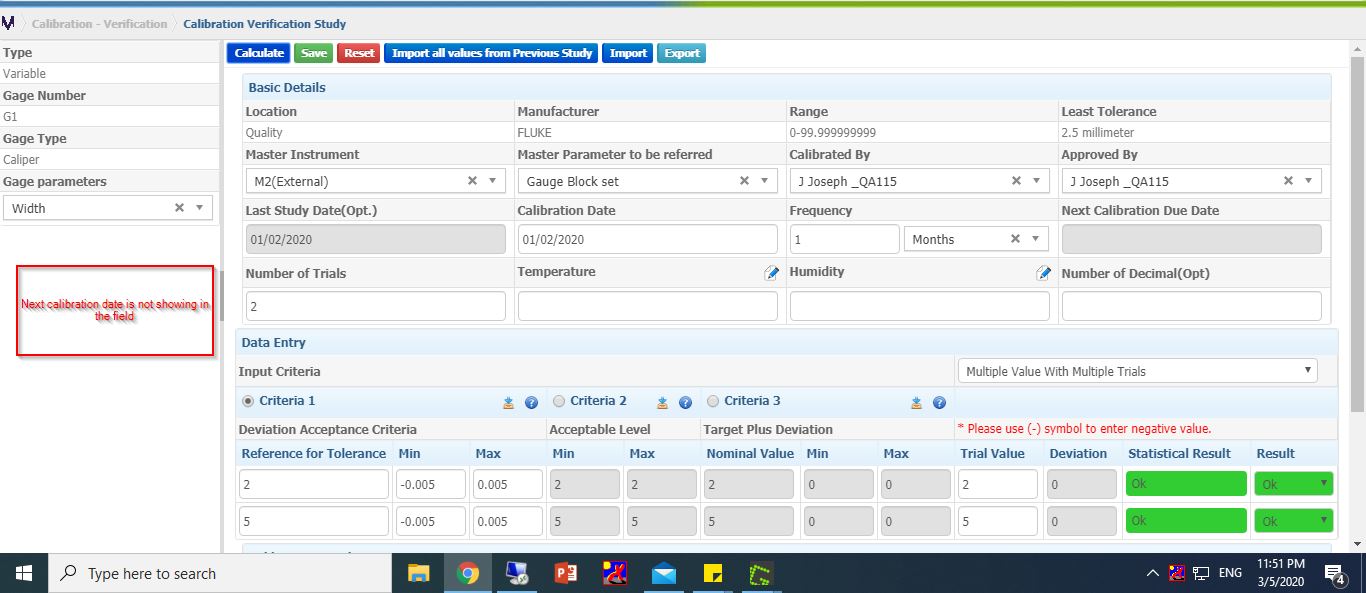Open Chrome from the taskbar
The image size is (1366, 593).
point(467,573)
